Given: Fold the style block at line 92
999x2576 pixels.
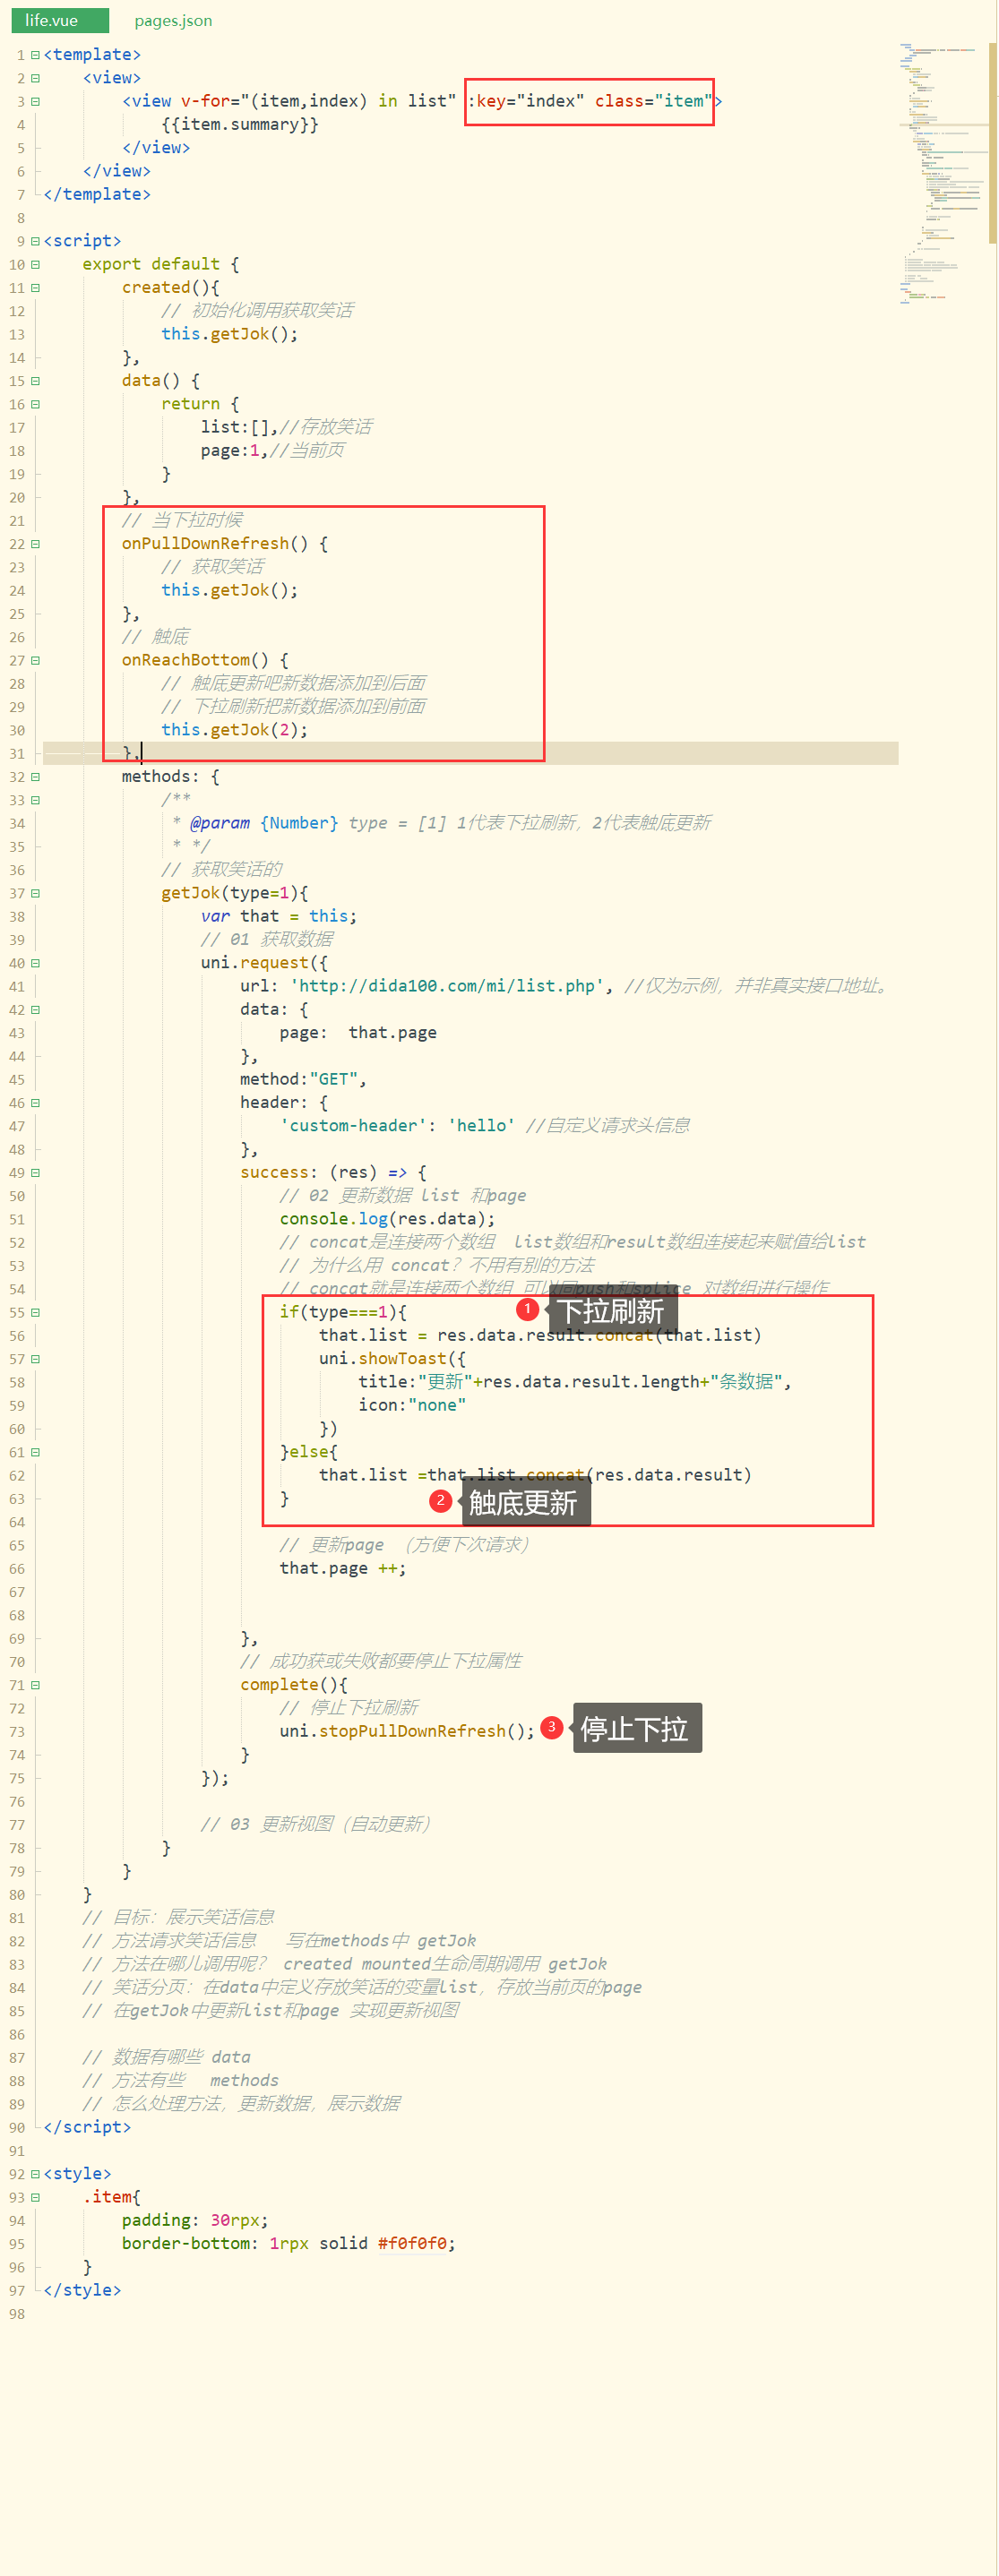Looking at the screenshot, I should [35, 2174].
